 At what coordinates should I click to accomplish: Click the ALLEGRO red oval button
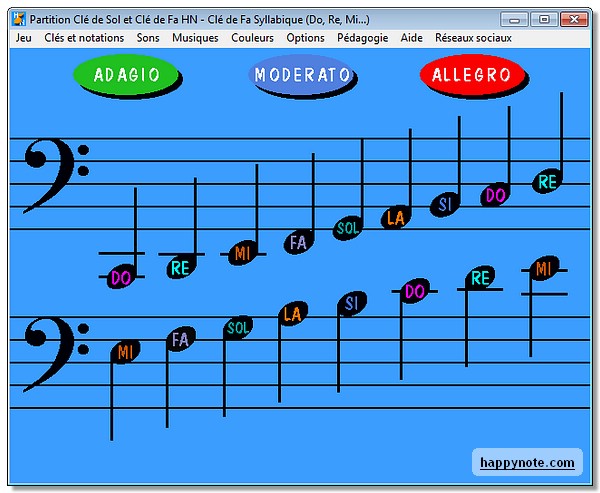(x=472, y=75)
